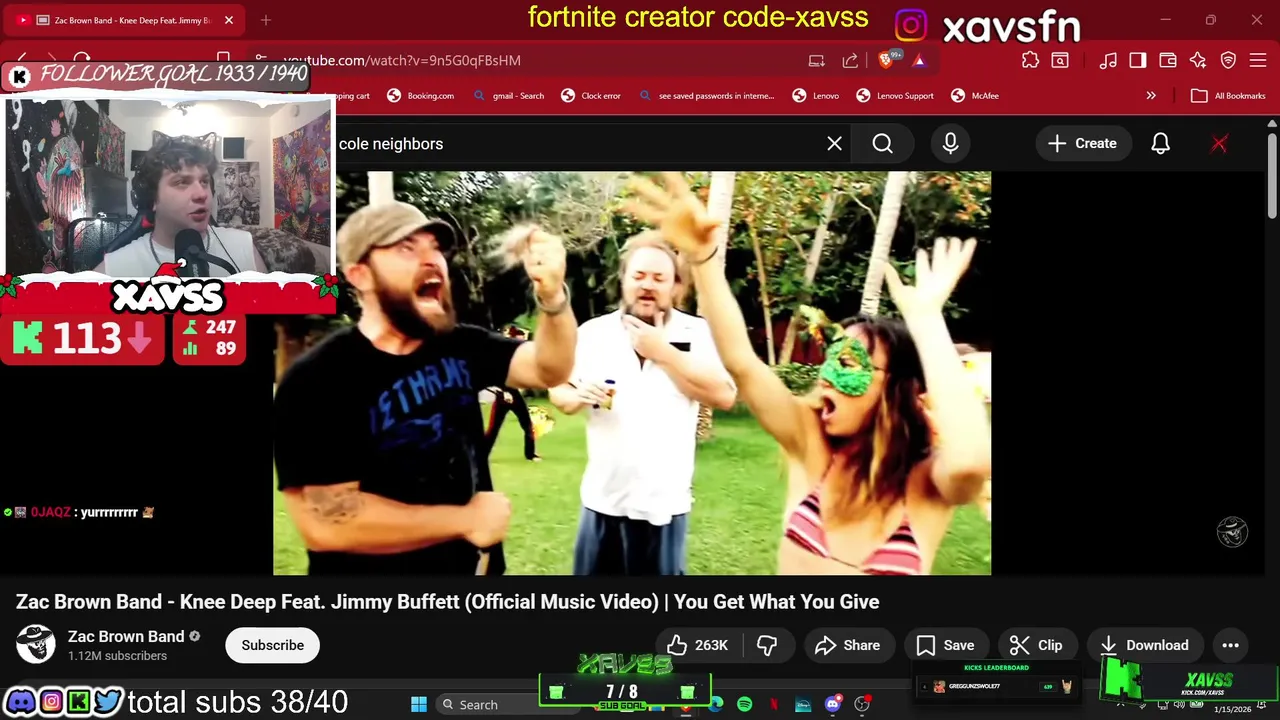Open Microsoft Edge from the taskbar
This screenshot has height=720, width=1280.
coord(716,705)
